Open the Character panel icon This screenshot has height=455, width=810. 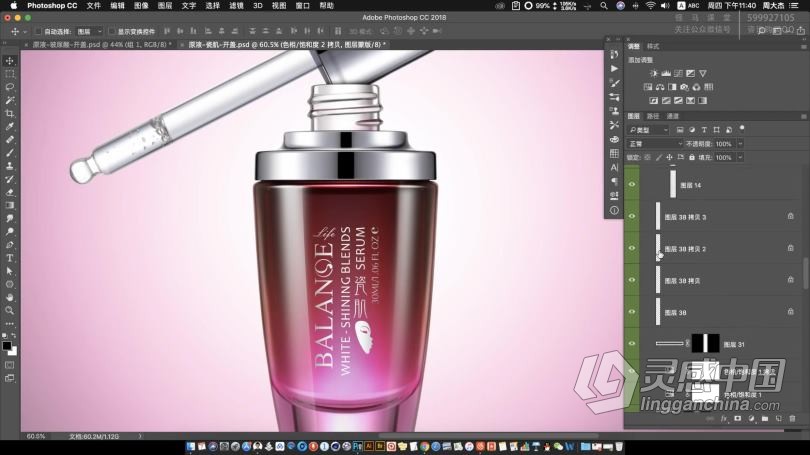click(x=614, y=167)
